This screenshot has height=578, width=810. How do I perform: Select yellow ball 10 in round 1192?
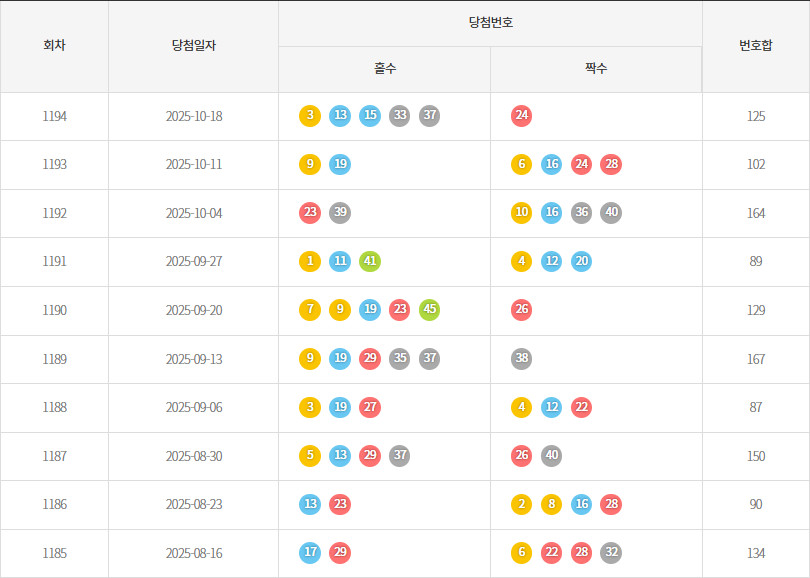[521, 213]
